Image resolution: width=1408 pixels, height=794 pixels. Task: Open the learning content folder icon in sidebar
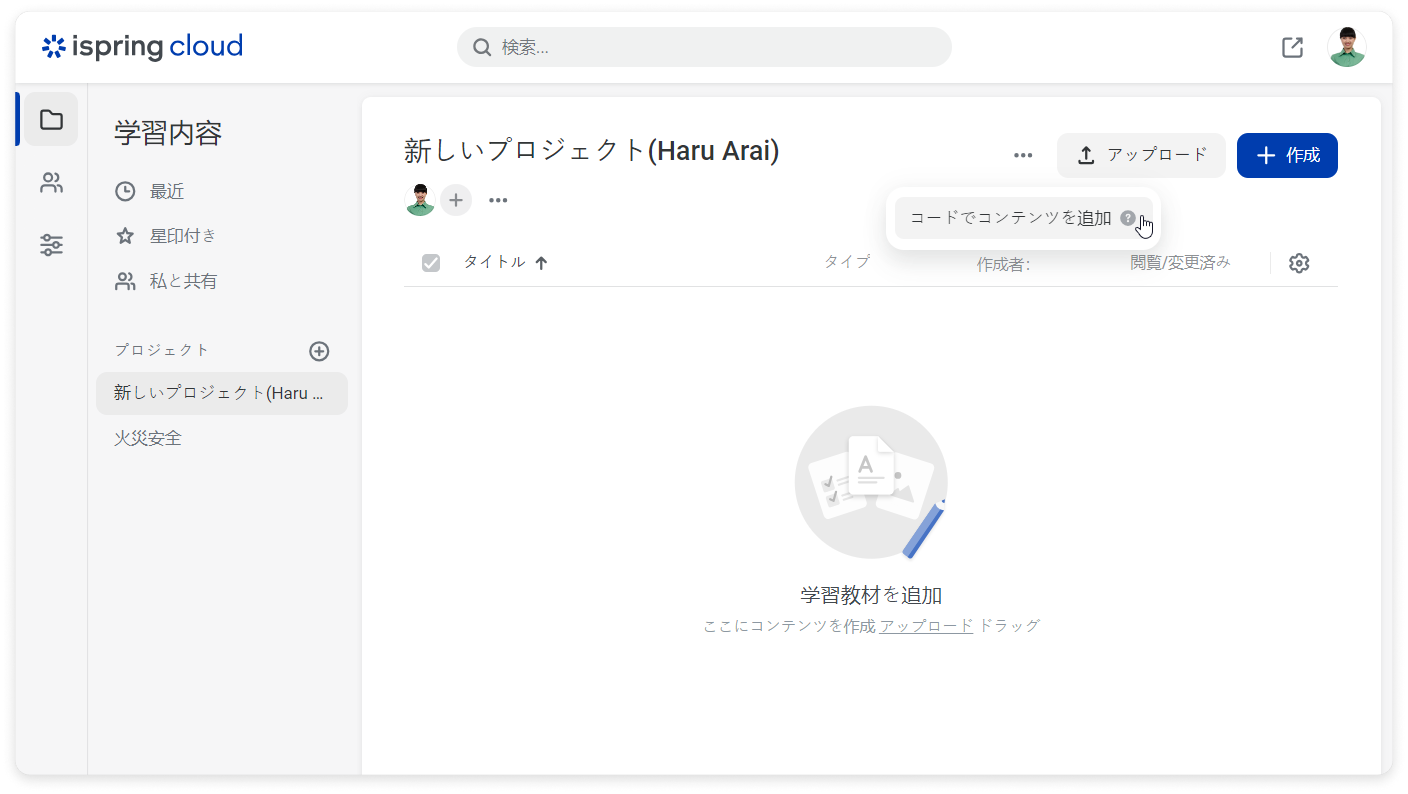point(51,120)
